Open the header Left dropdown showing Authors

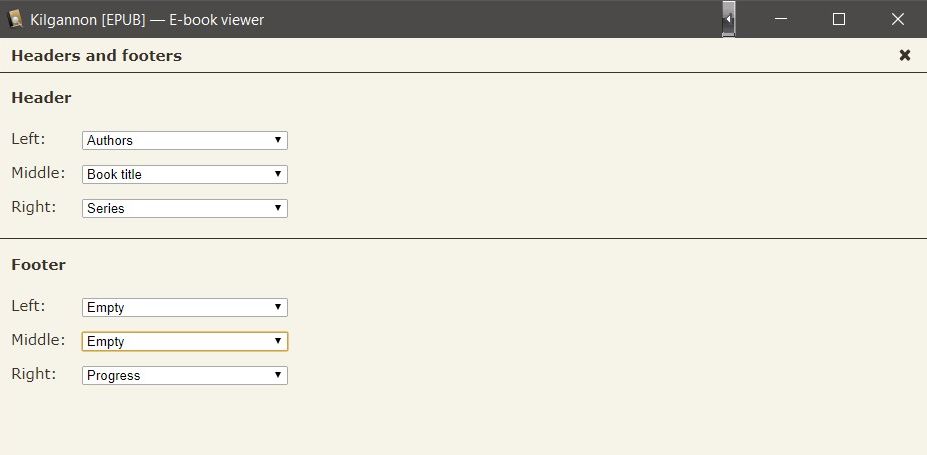[x=185, y=141]
